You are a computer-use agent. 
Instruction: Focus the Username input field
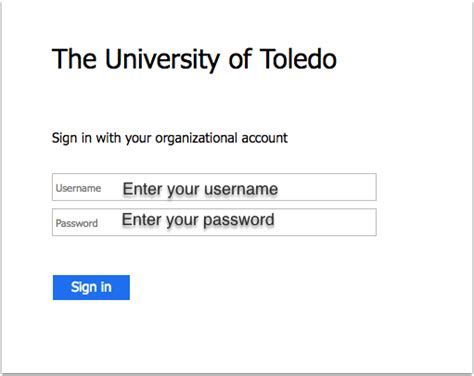tap(214, 187)
